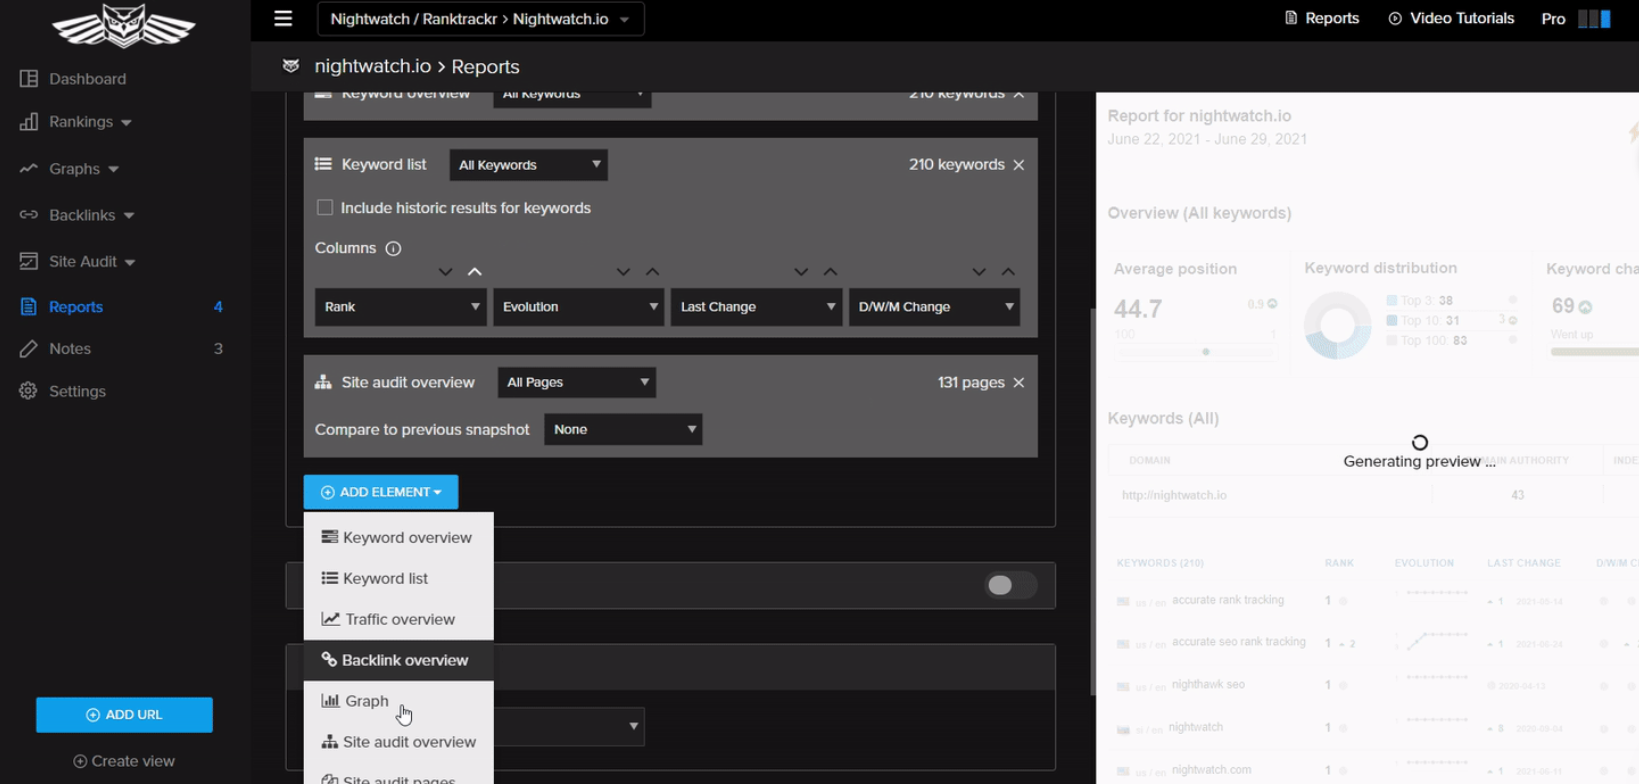Screen dimensions: 1639x784
Task: Move Rank column down with chevron
Action: click(446, 272)
